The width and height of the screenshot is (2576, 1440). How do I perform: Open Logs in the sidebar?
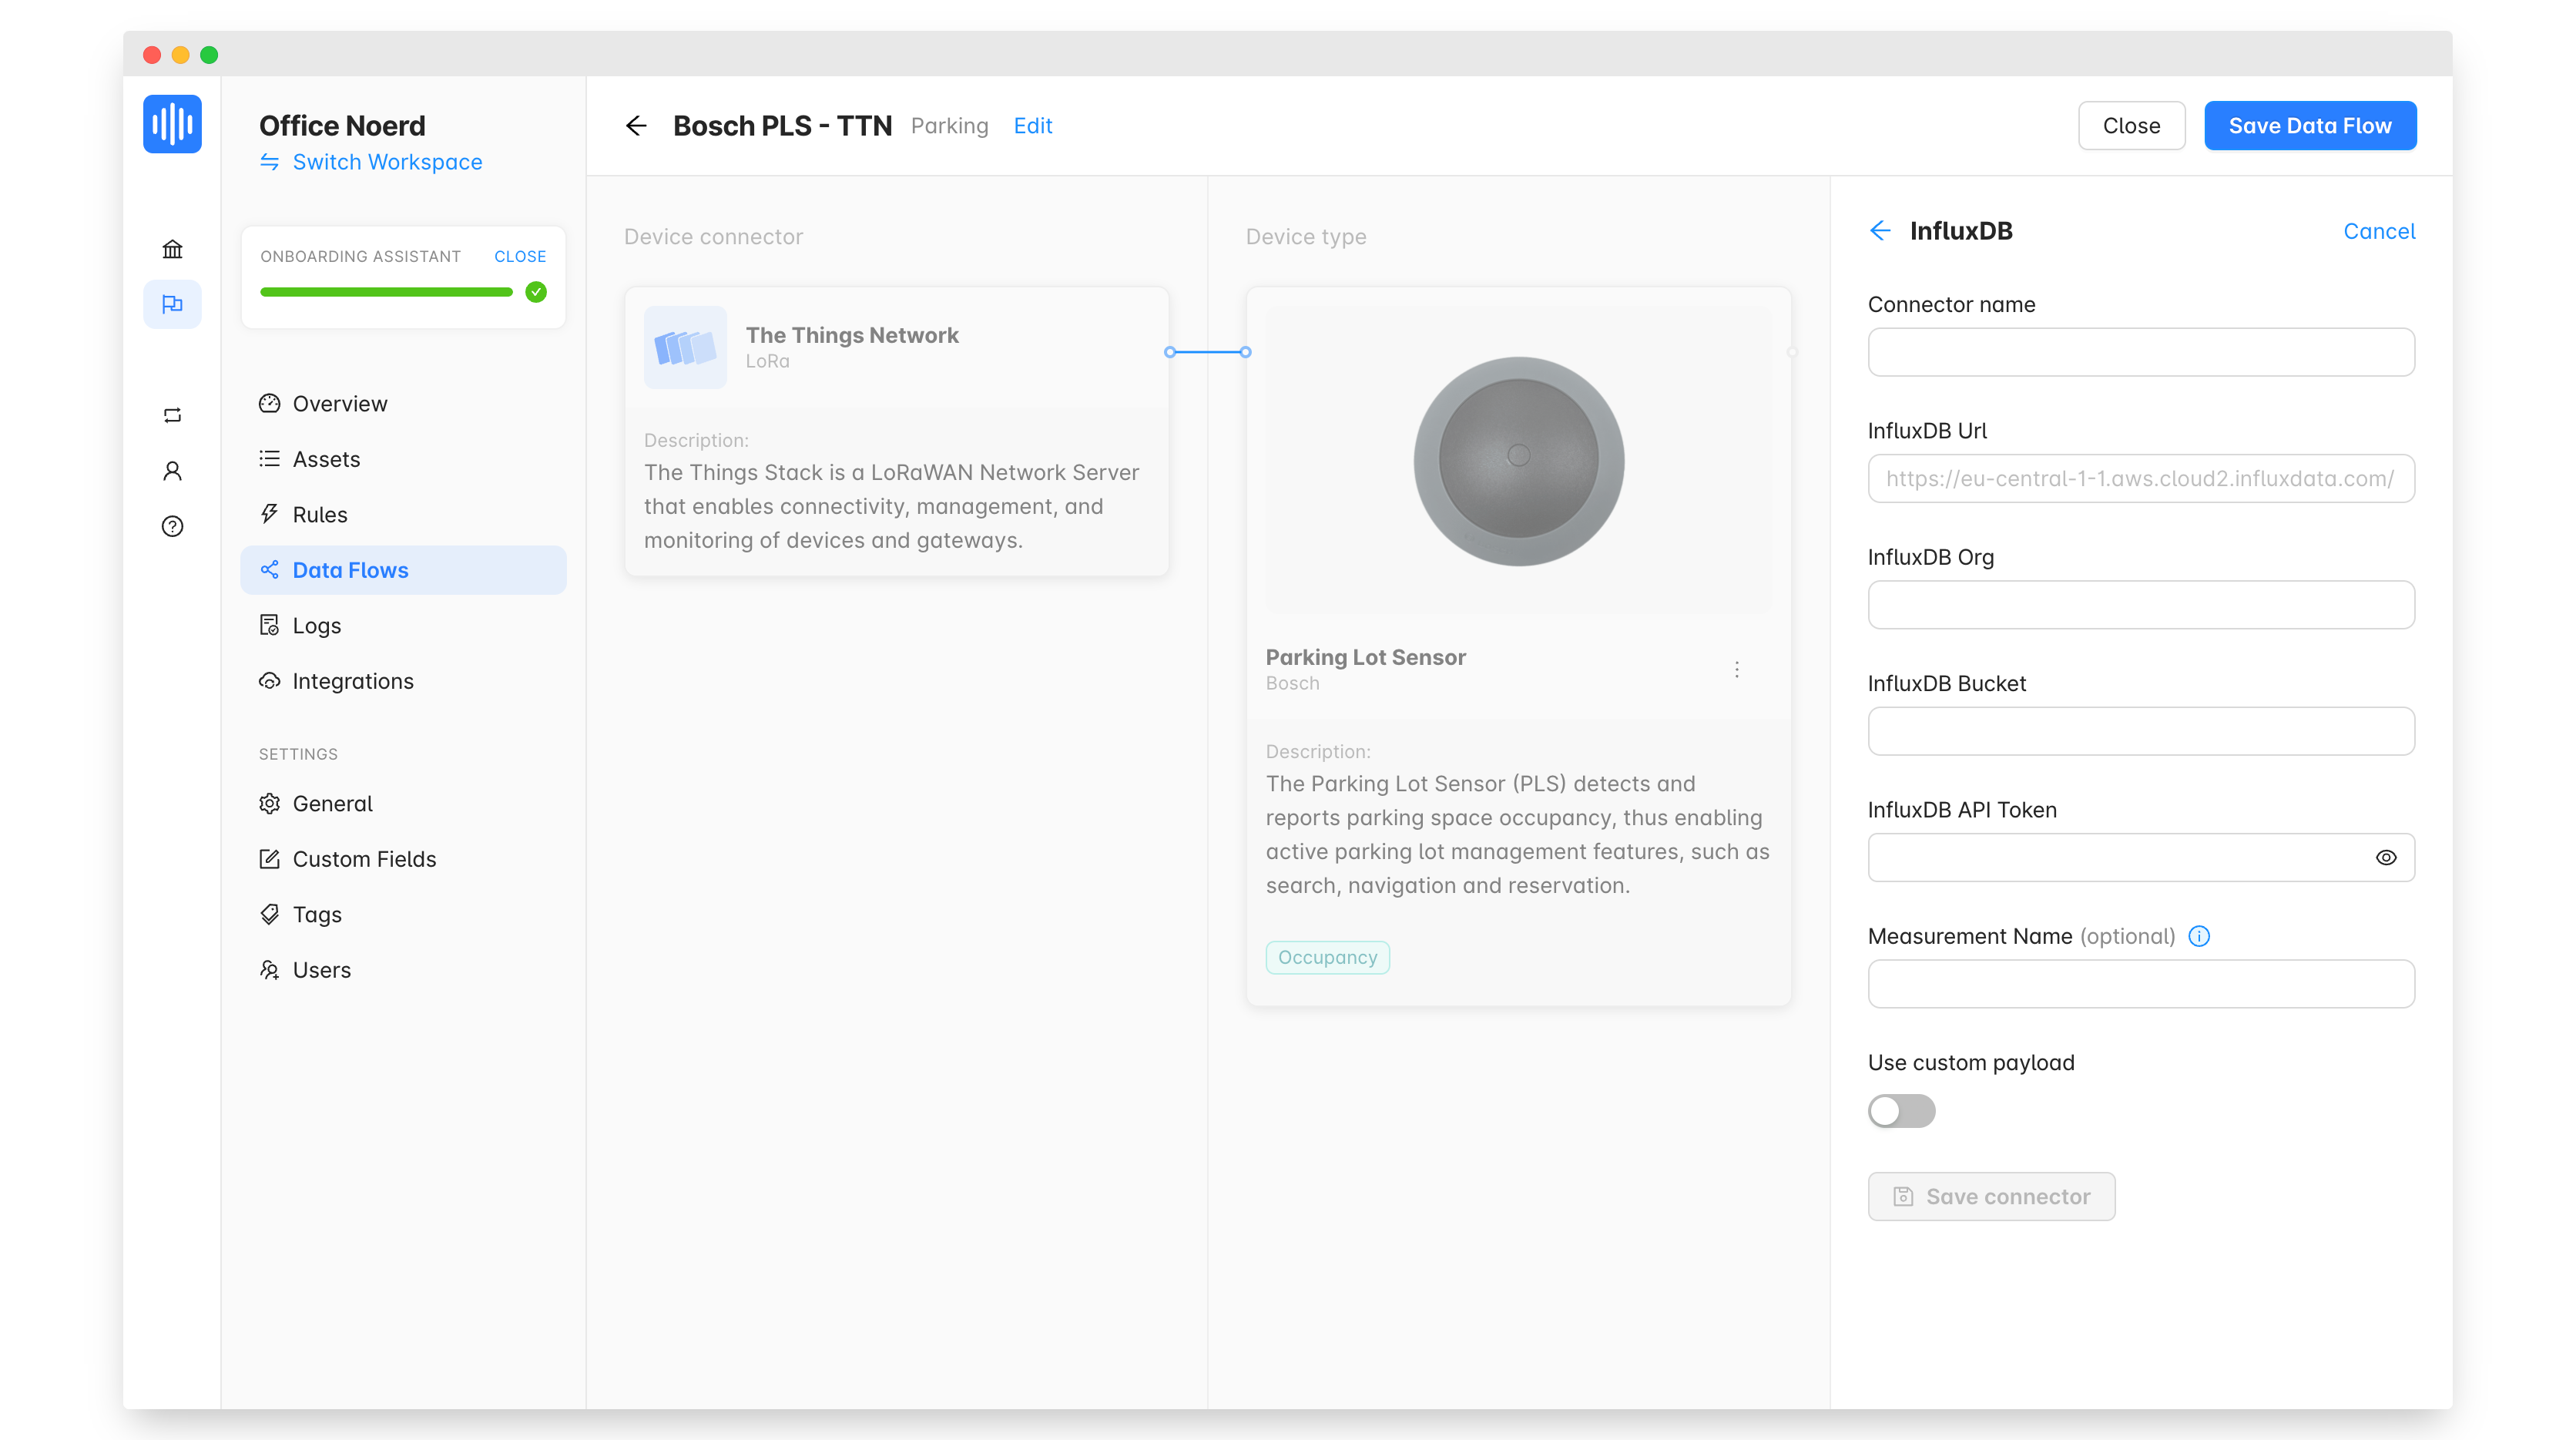[x=403, y=625]
